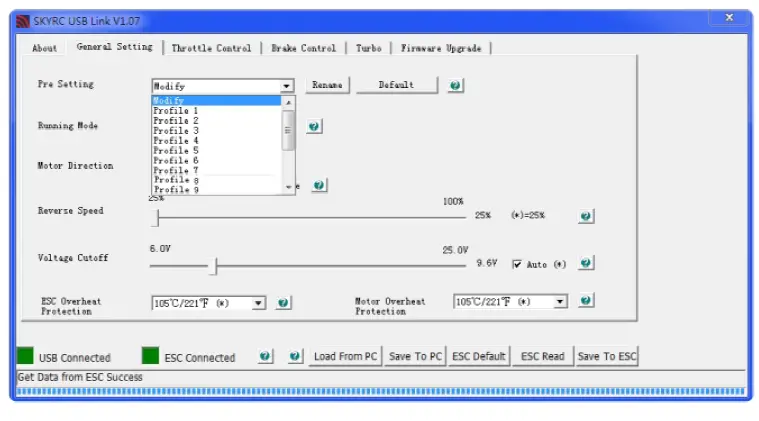The height and width of the screenshot is (421, 759).
Task: Click the help icon next to ESC Connected
Action: [x=265, y=357]
